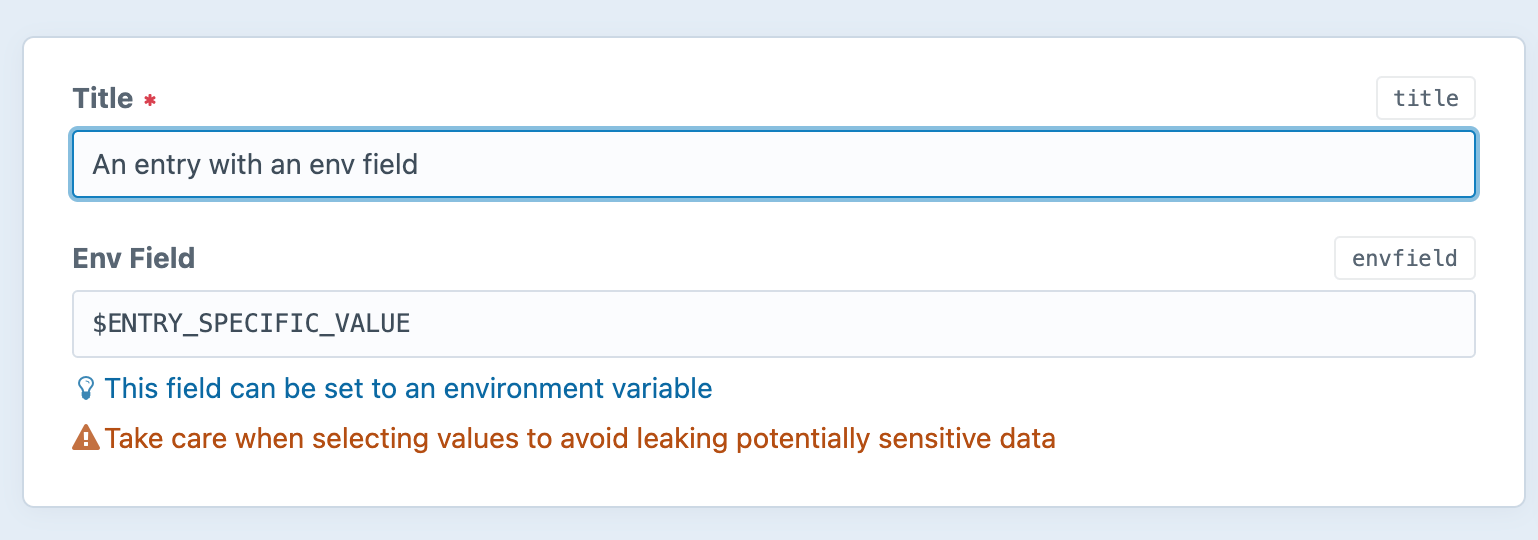Screen dimensions: 1538x540
Task: Click the $ENTRY_SPECIFIC_VALUE text
Action: click(251, 324)
